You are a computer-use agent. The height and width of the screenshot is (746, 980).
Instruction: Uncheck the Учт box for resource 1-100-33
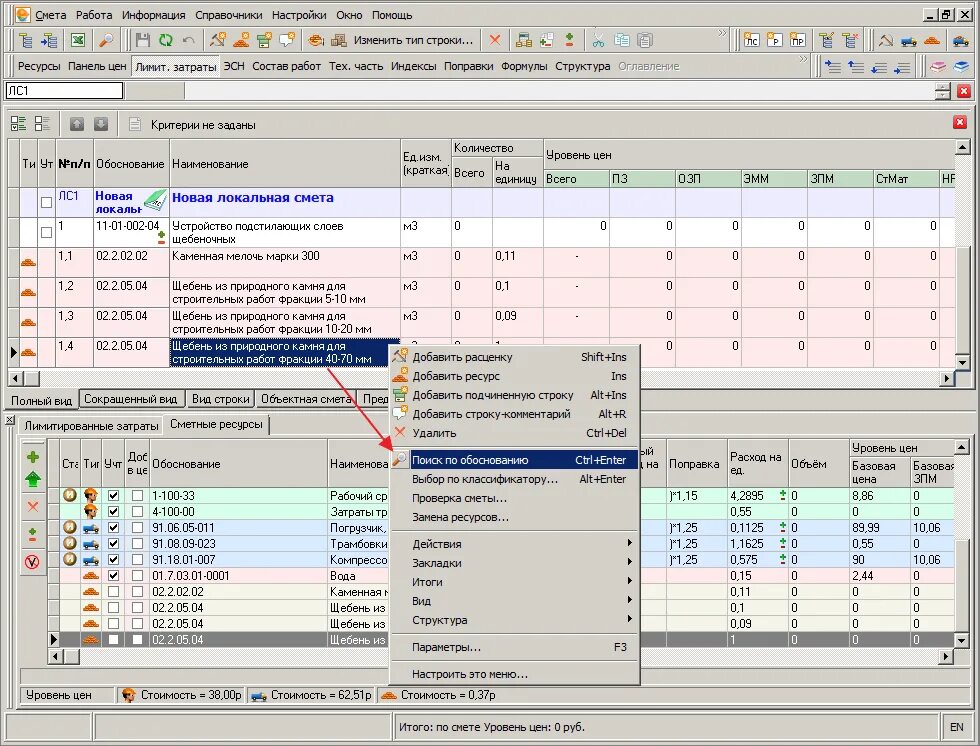pos(113,495)
